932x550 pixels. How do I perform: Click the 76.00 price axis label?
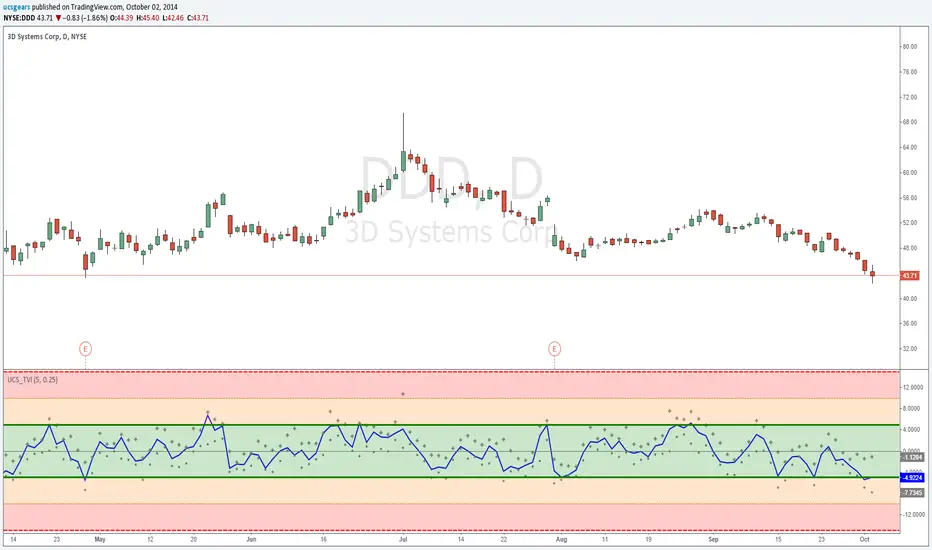pyautogui.click(x=909, y=71)
